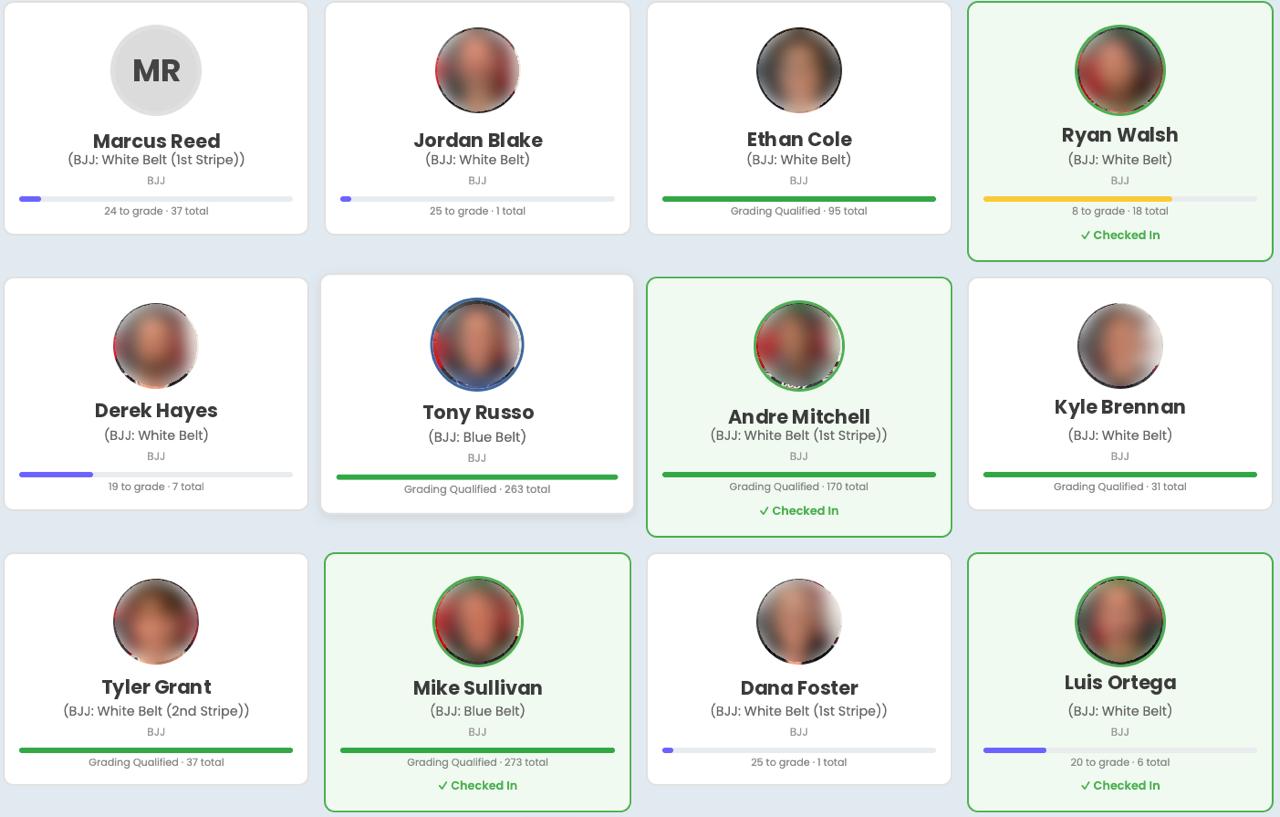1280x817 pixels.
Task: Toggle Andre Mitchell's Checked In indicator
Action: 799,510
